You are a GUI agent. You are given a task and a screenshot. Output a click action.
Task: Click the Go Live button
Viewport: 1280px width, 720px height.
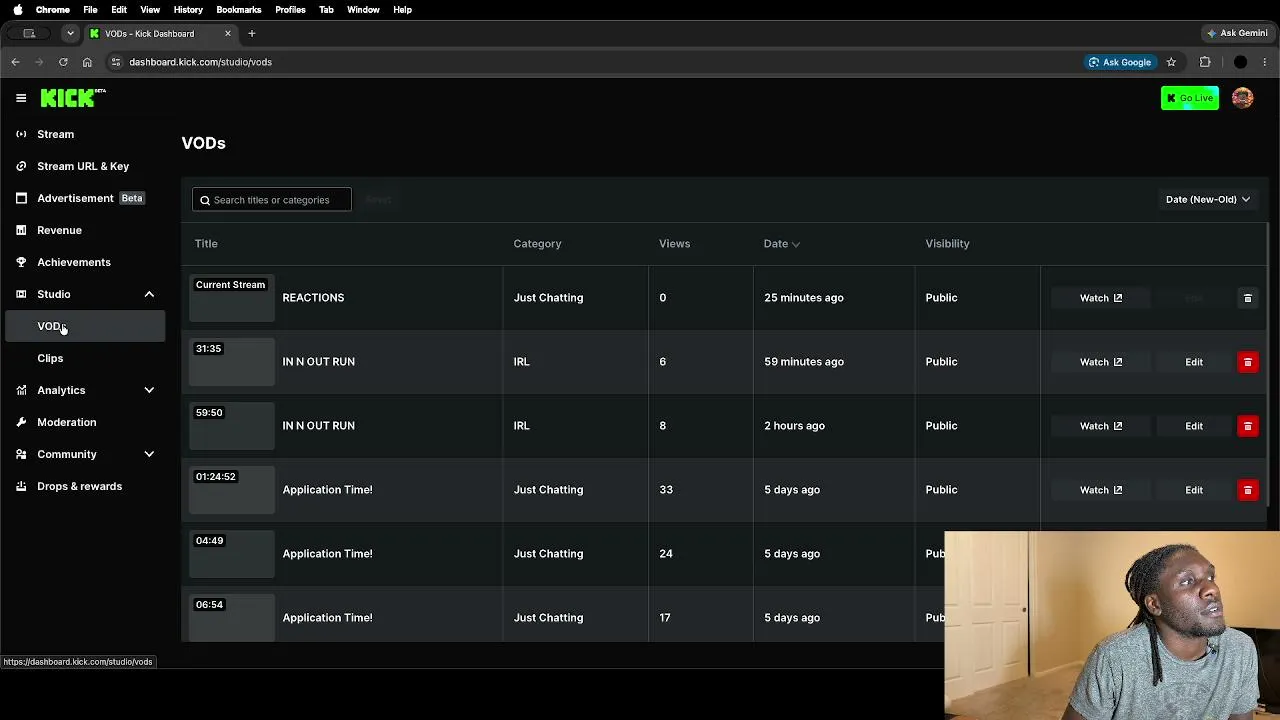(1190, 98)
